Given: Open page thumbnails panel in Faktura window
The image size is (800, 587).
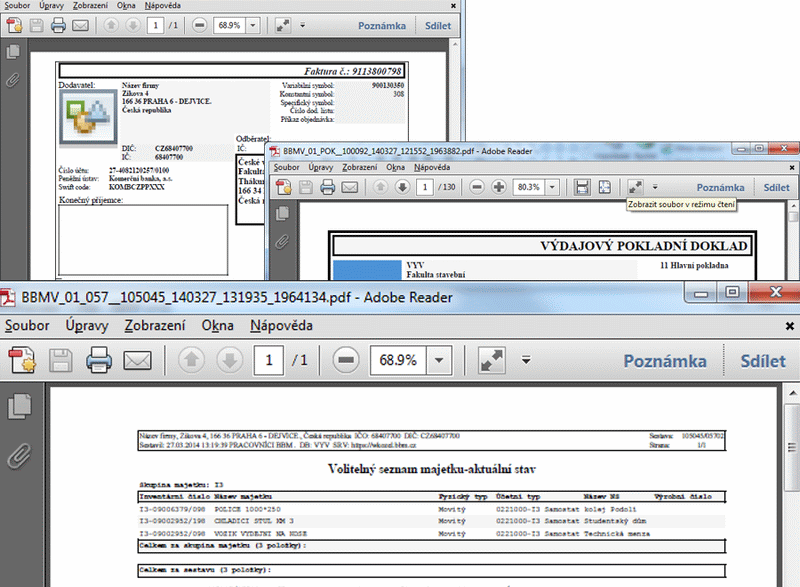Looking at the screenshot, I should tap(13, 52).
